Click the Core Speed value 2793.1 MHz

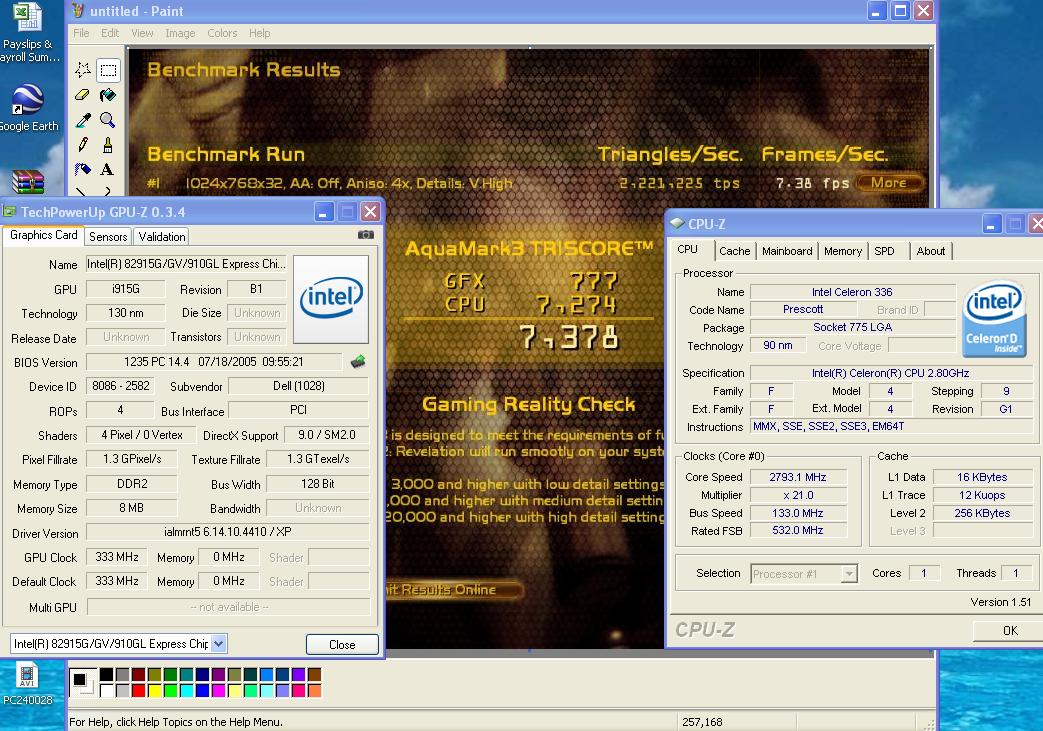[x=798, y=477]
